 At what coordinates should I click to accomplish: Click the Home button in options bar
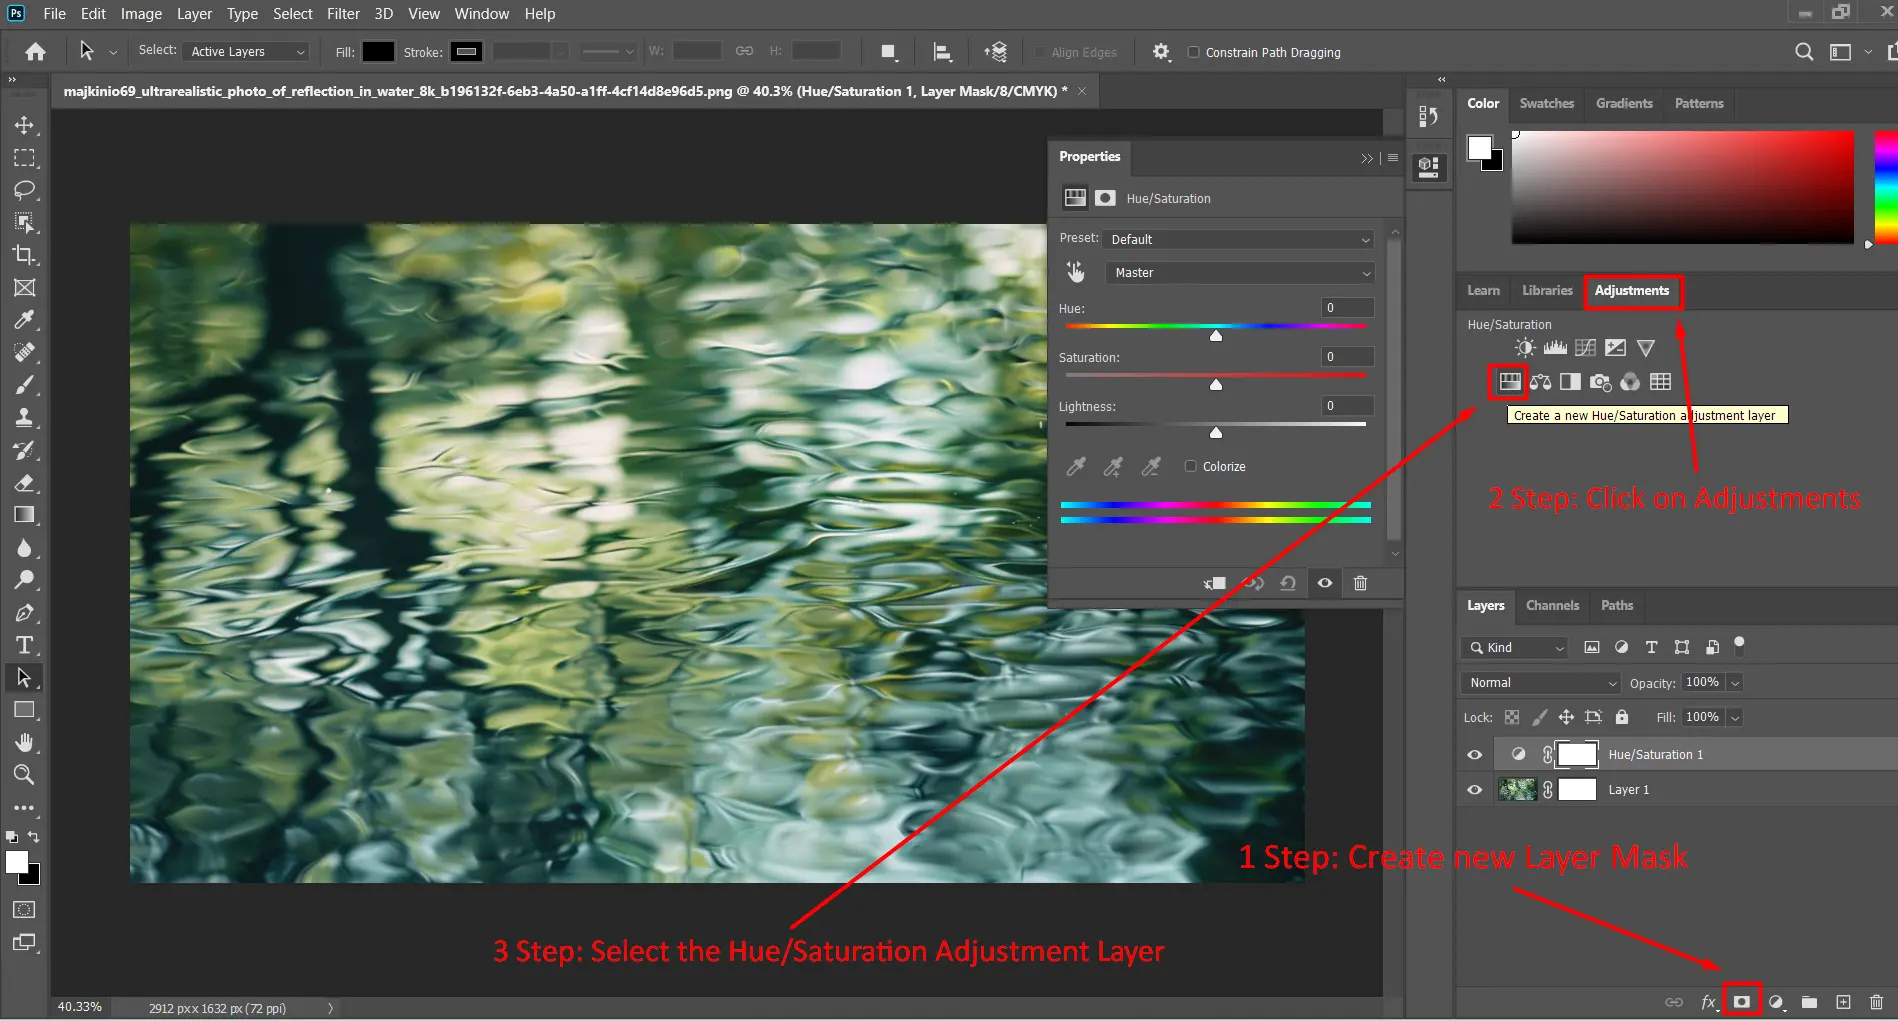tap(35, 52)
